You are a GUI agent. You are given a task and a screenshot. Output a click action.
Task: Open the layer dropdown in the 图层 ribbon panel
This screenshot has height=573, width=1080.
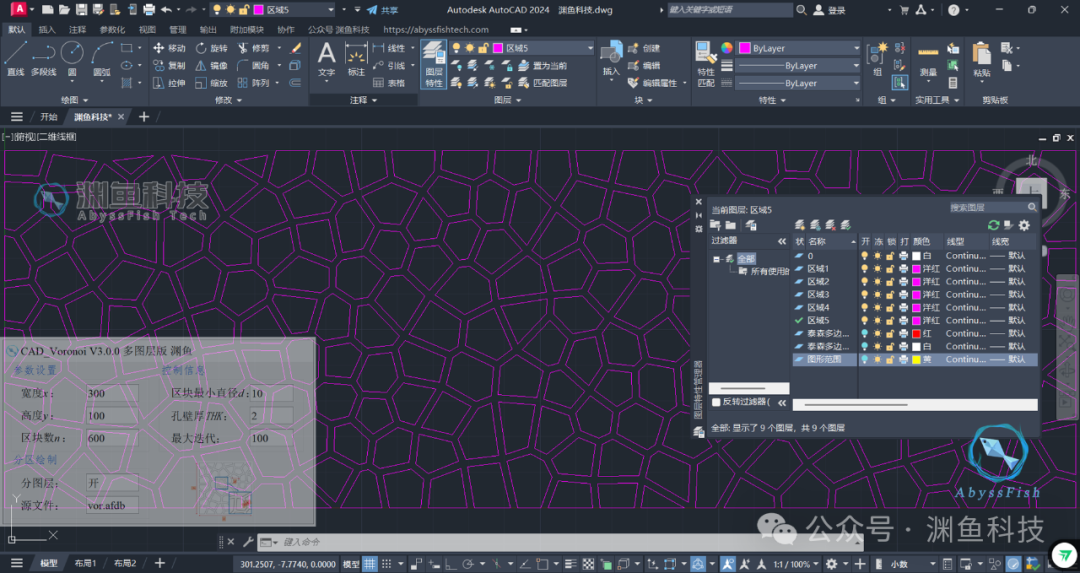click(x=590, y=48)
